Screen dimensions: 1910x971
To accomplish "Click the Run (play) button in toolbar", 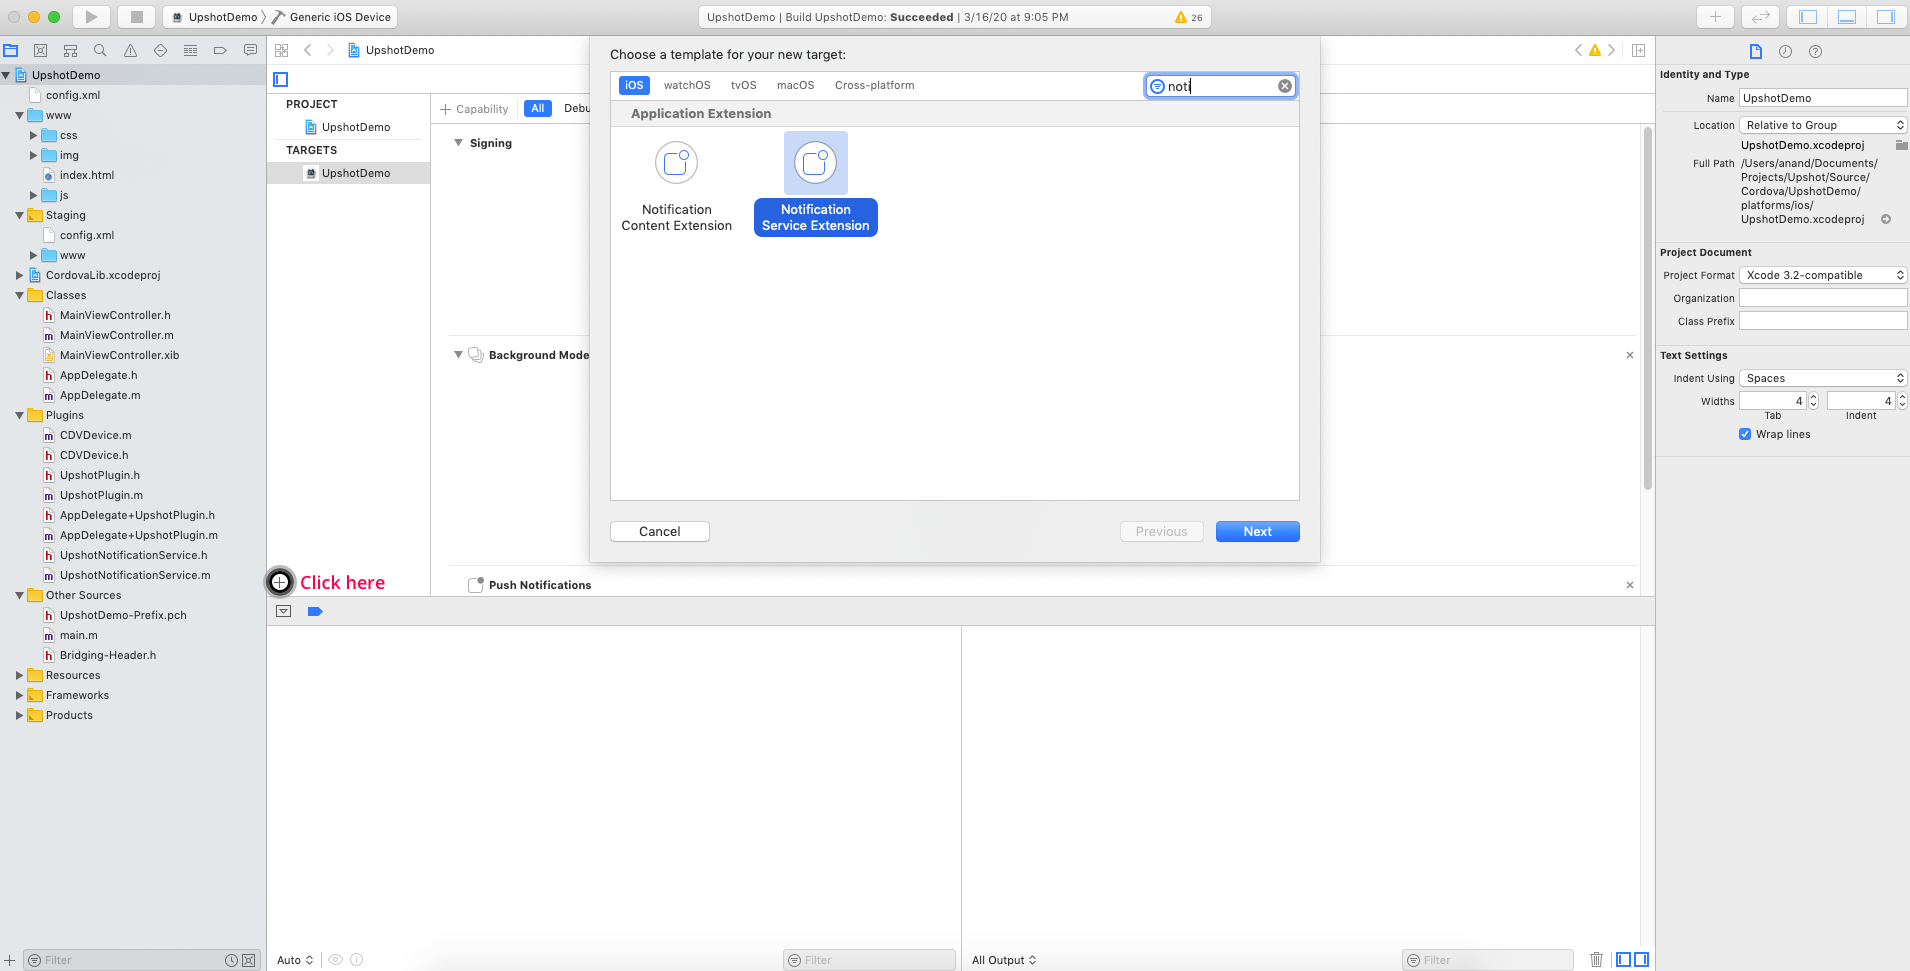I will pos(91,17).
